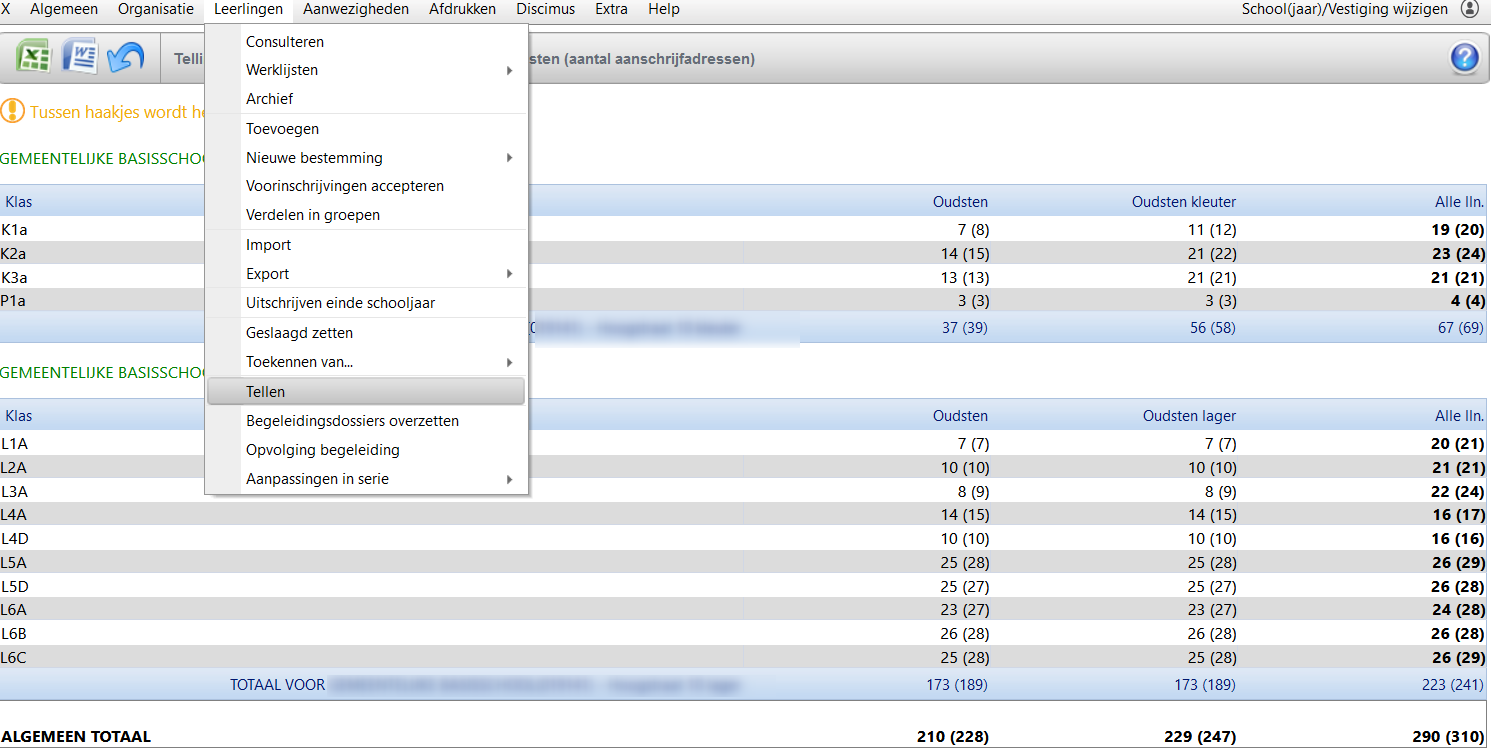Select the L5A class row label

[14, 563]
